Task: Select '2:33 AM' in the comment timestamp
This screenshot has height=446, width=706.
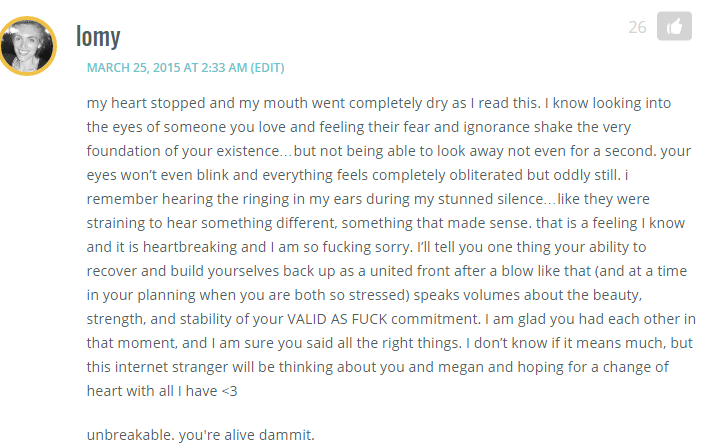Action: coord(224,68)
